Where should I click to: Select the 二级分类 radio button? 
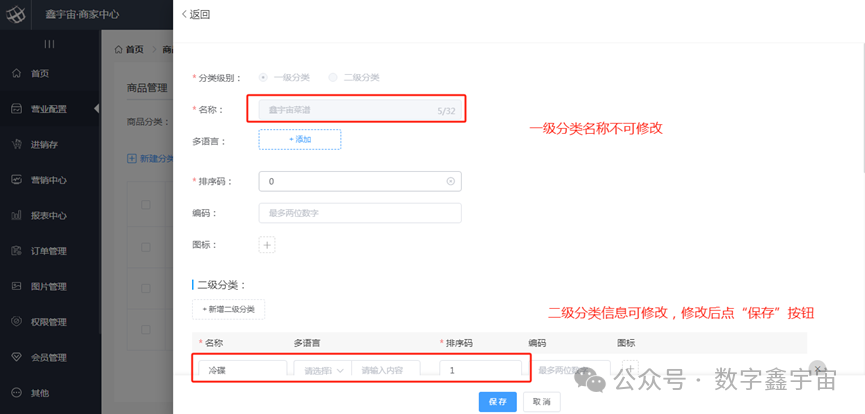333,77
